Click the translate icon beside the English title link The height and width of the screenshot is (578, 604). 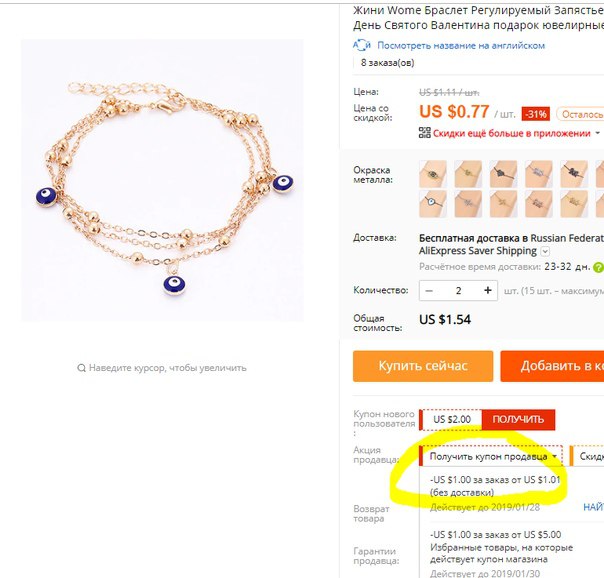(362, 45)
